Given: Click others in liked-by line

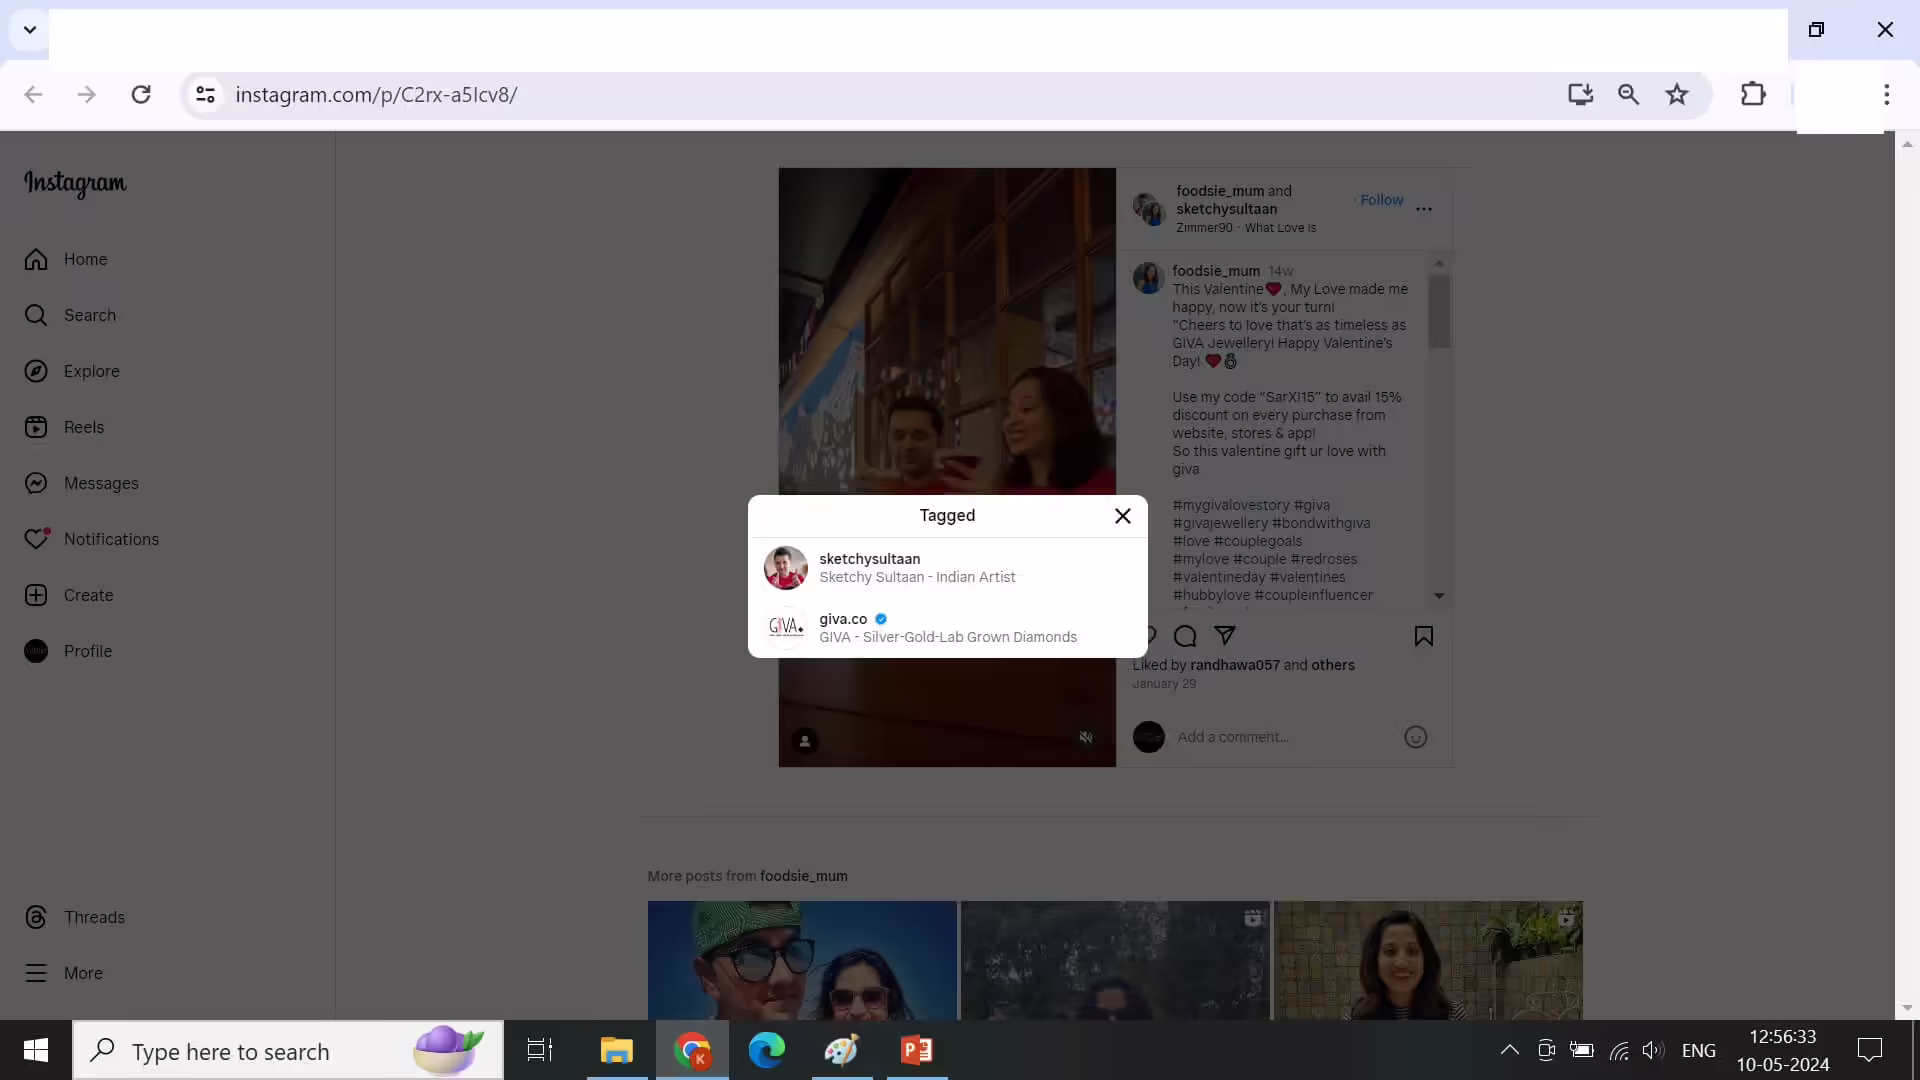Looking at the screenshot, I should [x=1332, y=665].
